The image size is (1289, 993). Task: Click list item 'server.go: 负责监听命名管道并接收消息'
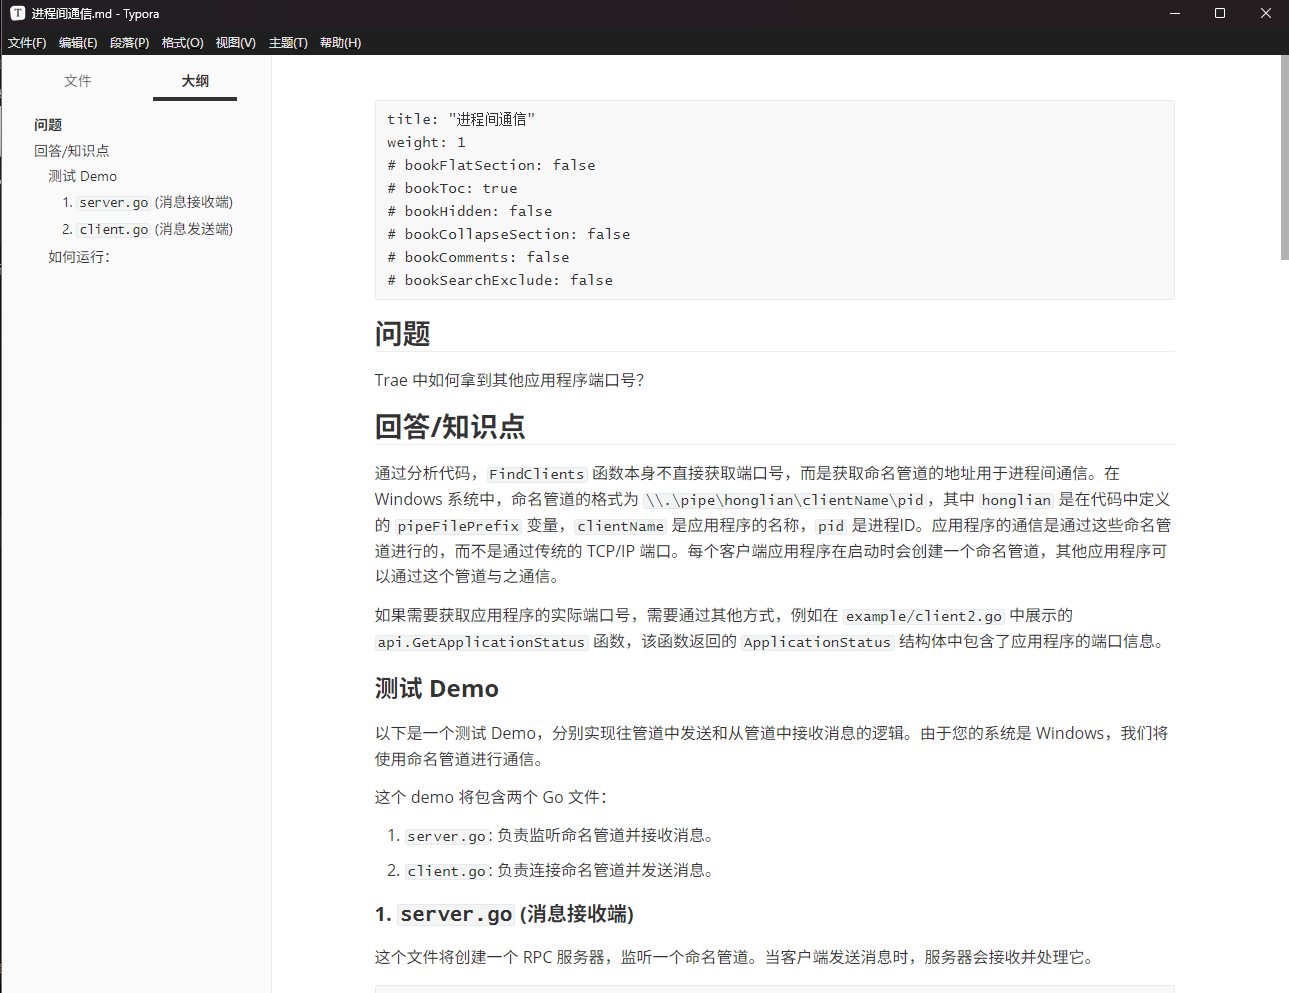pos(560,835)
